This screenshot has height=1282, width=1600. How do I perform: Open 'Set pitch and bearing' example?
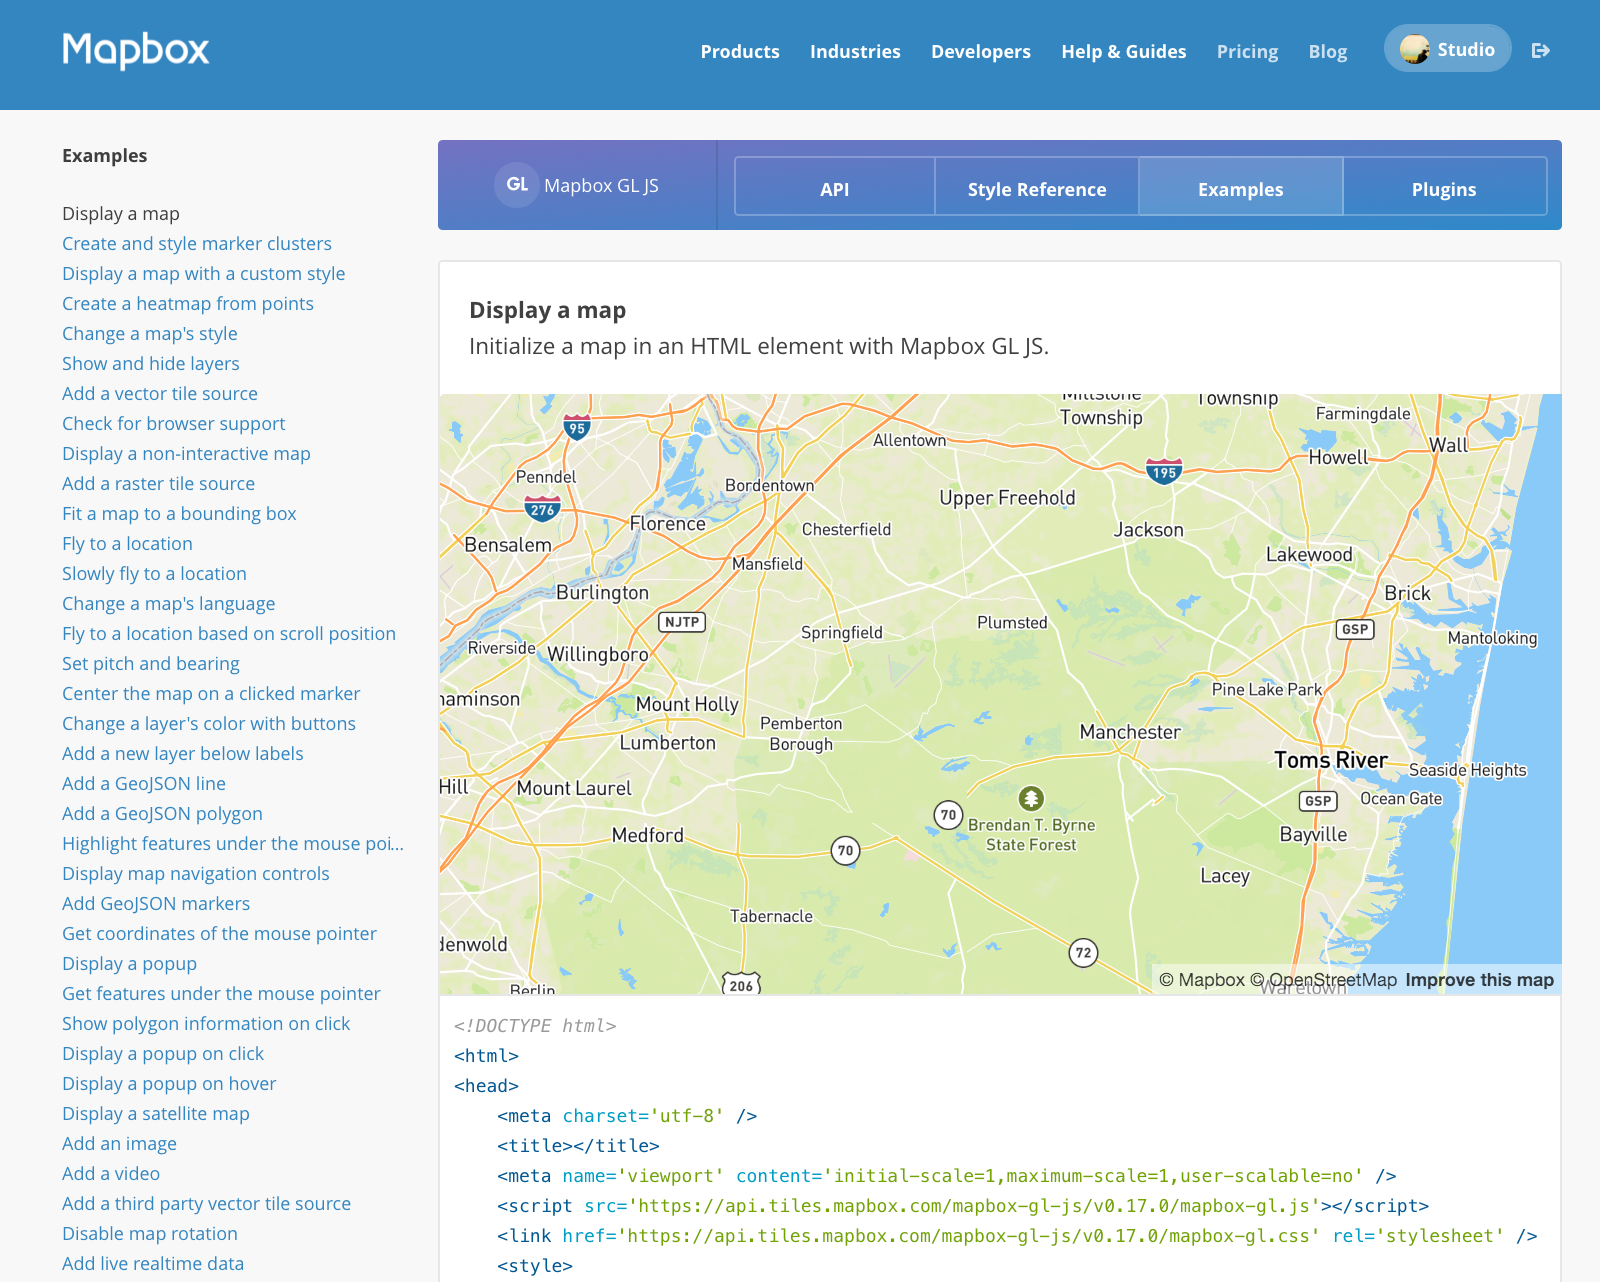point(151,663)
